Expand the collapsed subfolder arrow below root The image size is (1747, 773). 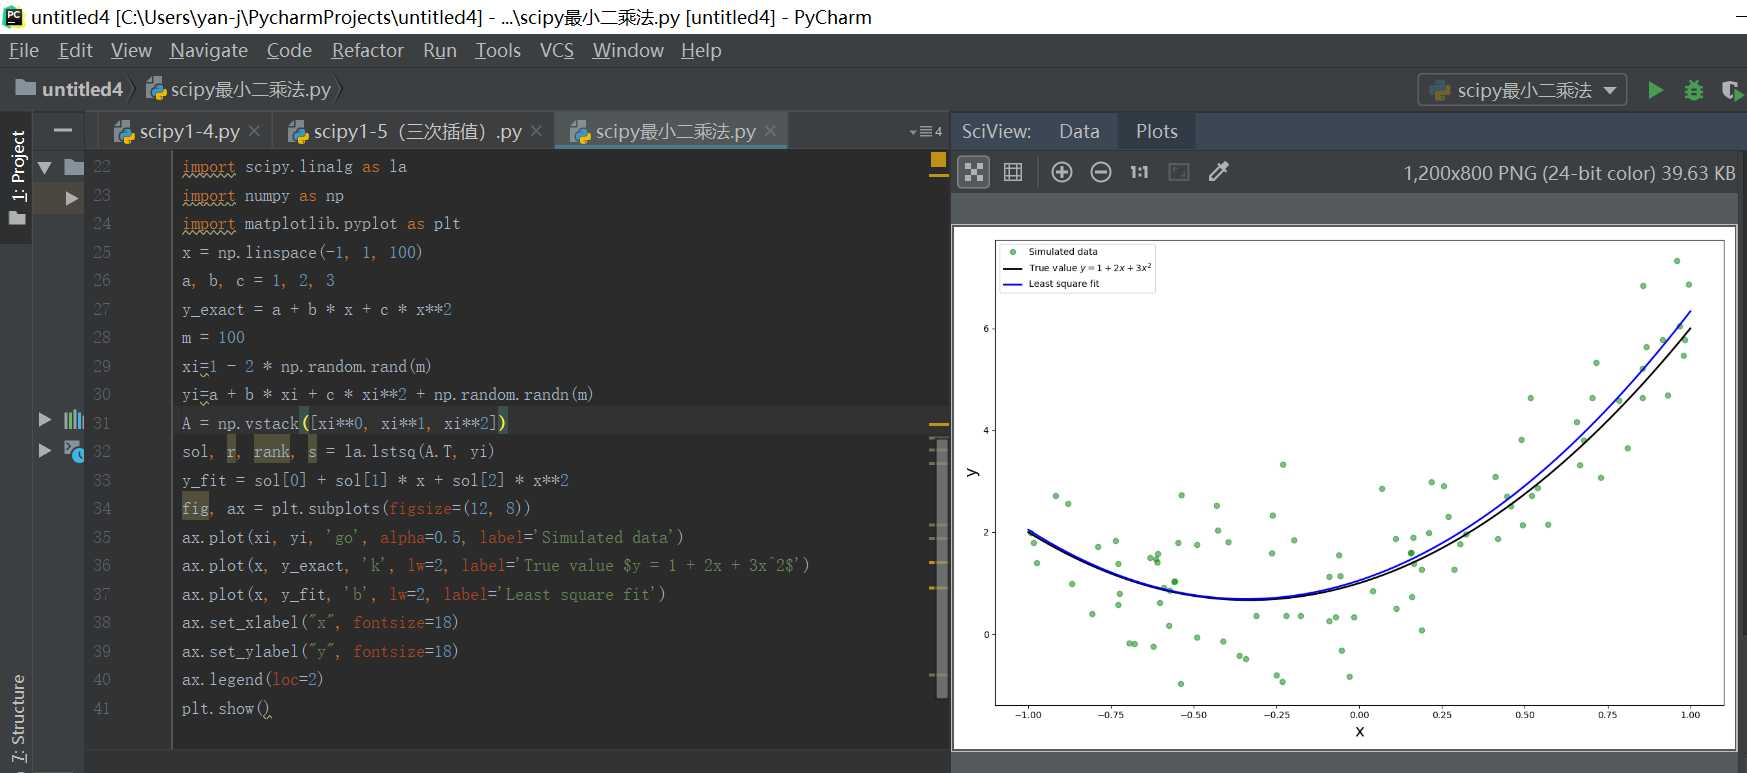[x=71, y=198]
